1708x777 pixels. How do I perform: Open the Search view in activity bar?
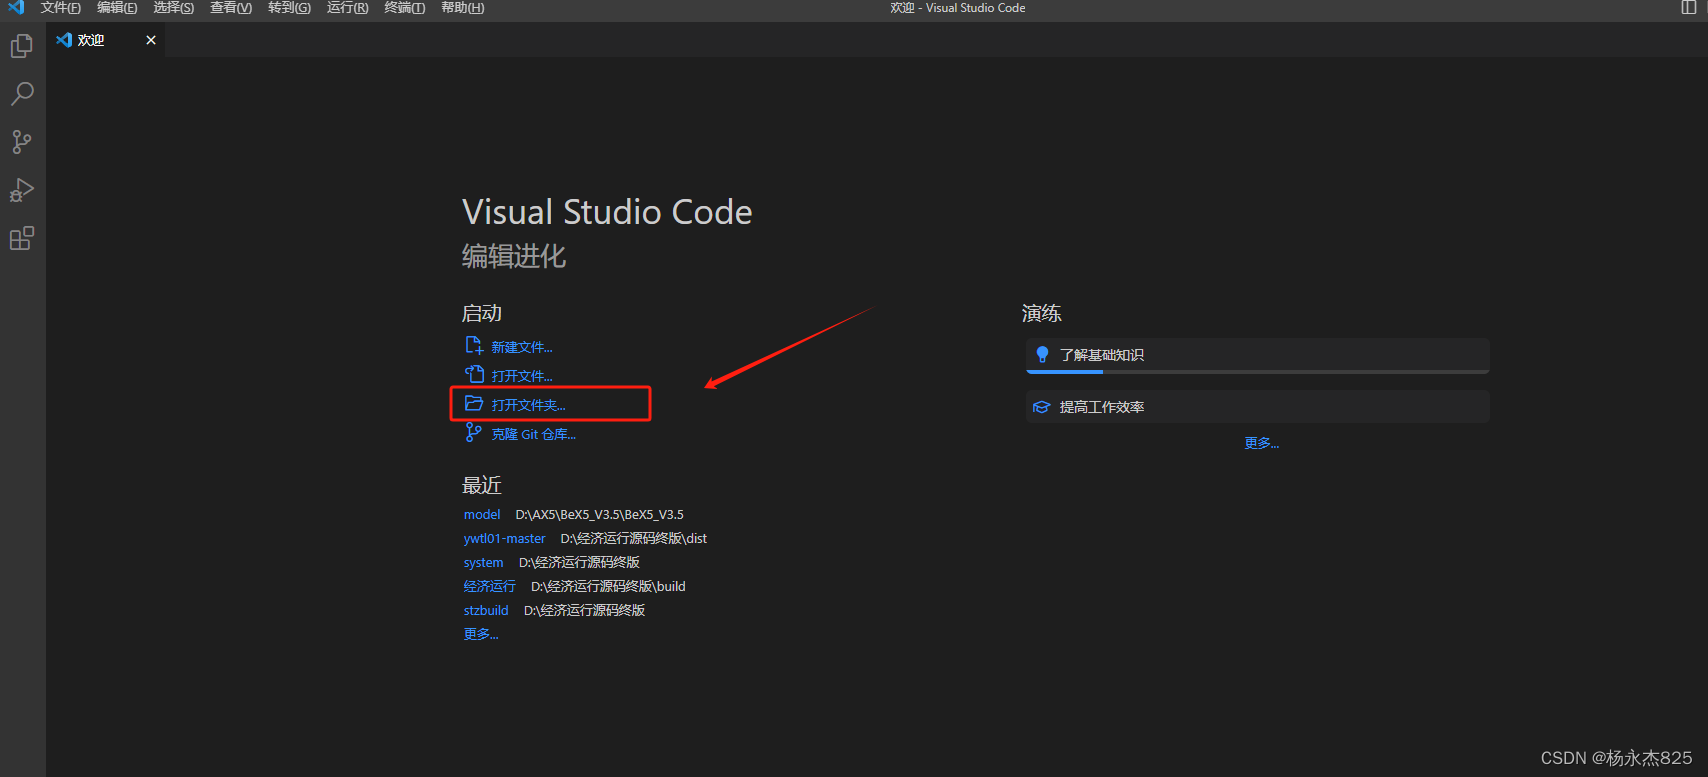[22, 94]
